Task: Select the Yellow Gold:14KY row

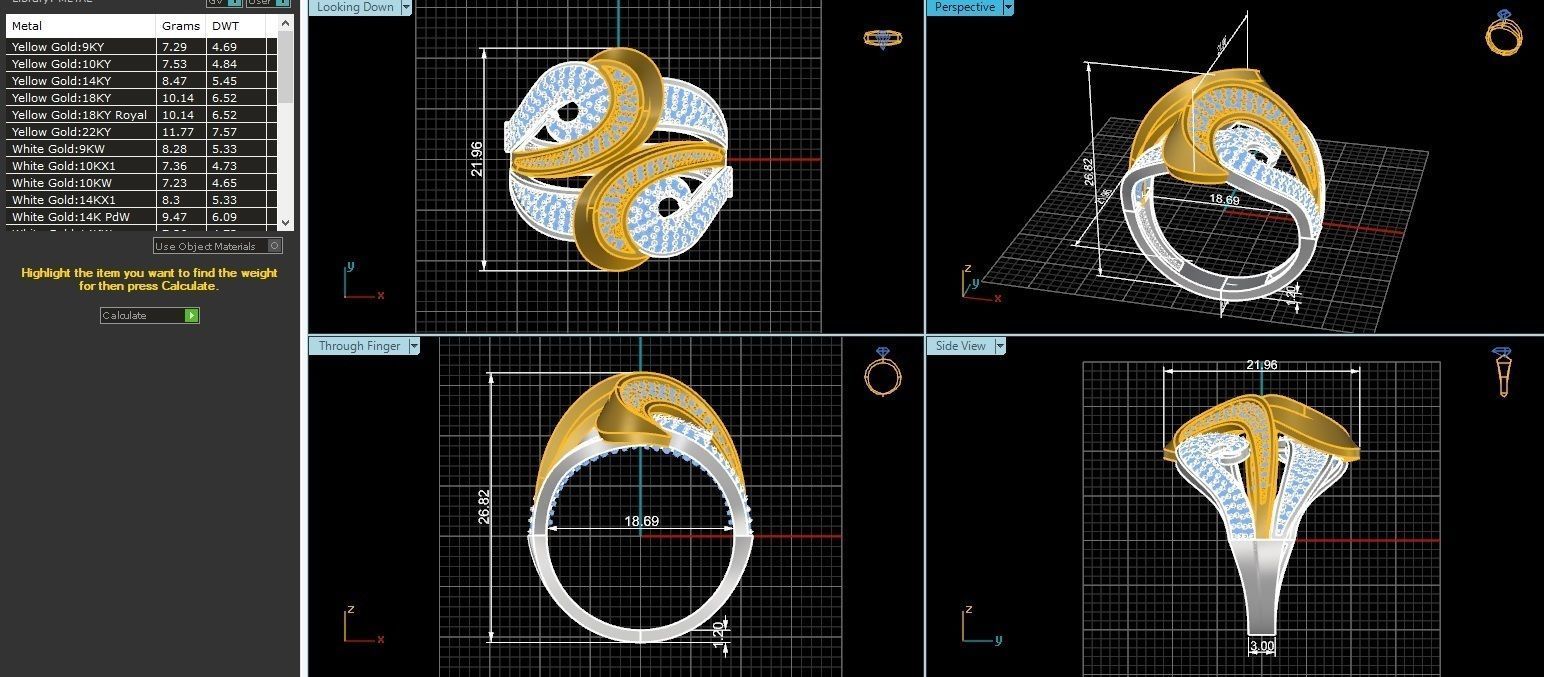Action: click(141, 80)
